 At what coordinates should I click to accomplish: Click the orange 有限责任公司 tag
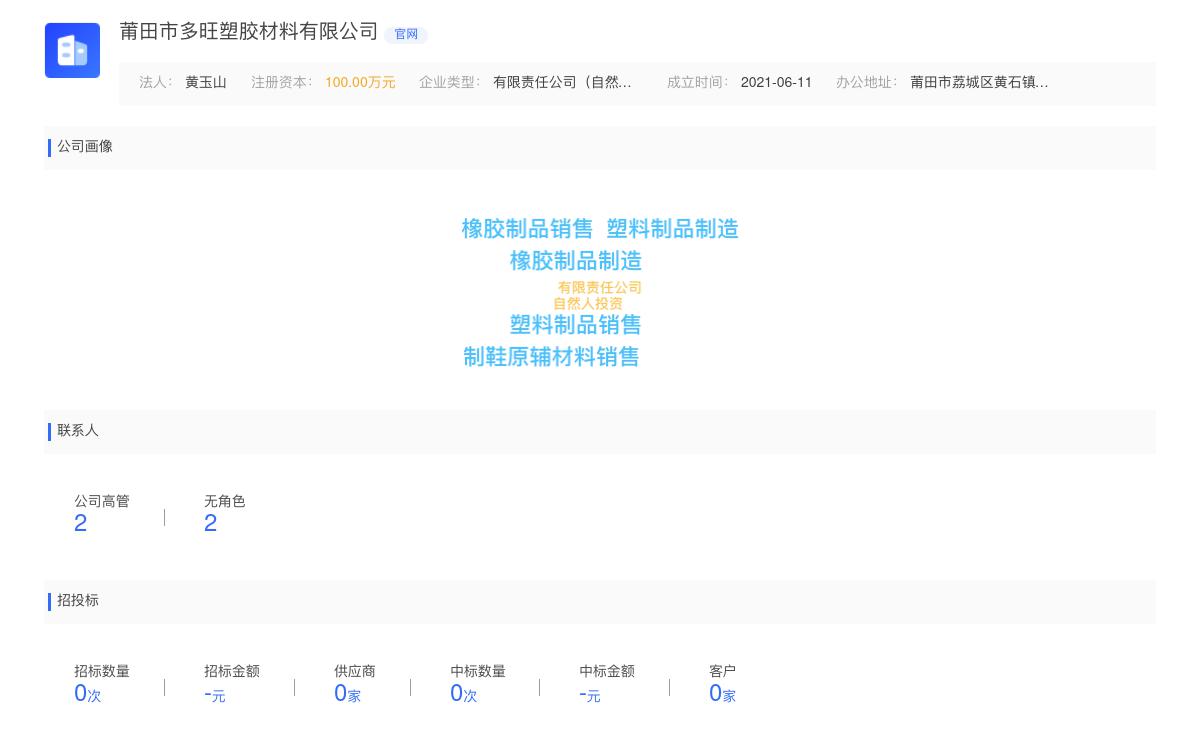pos(599,287)
